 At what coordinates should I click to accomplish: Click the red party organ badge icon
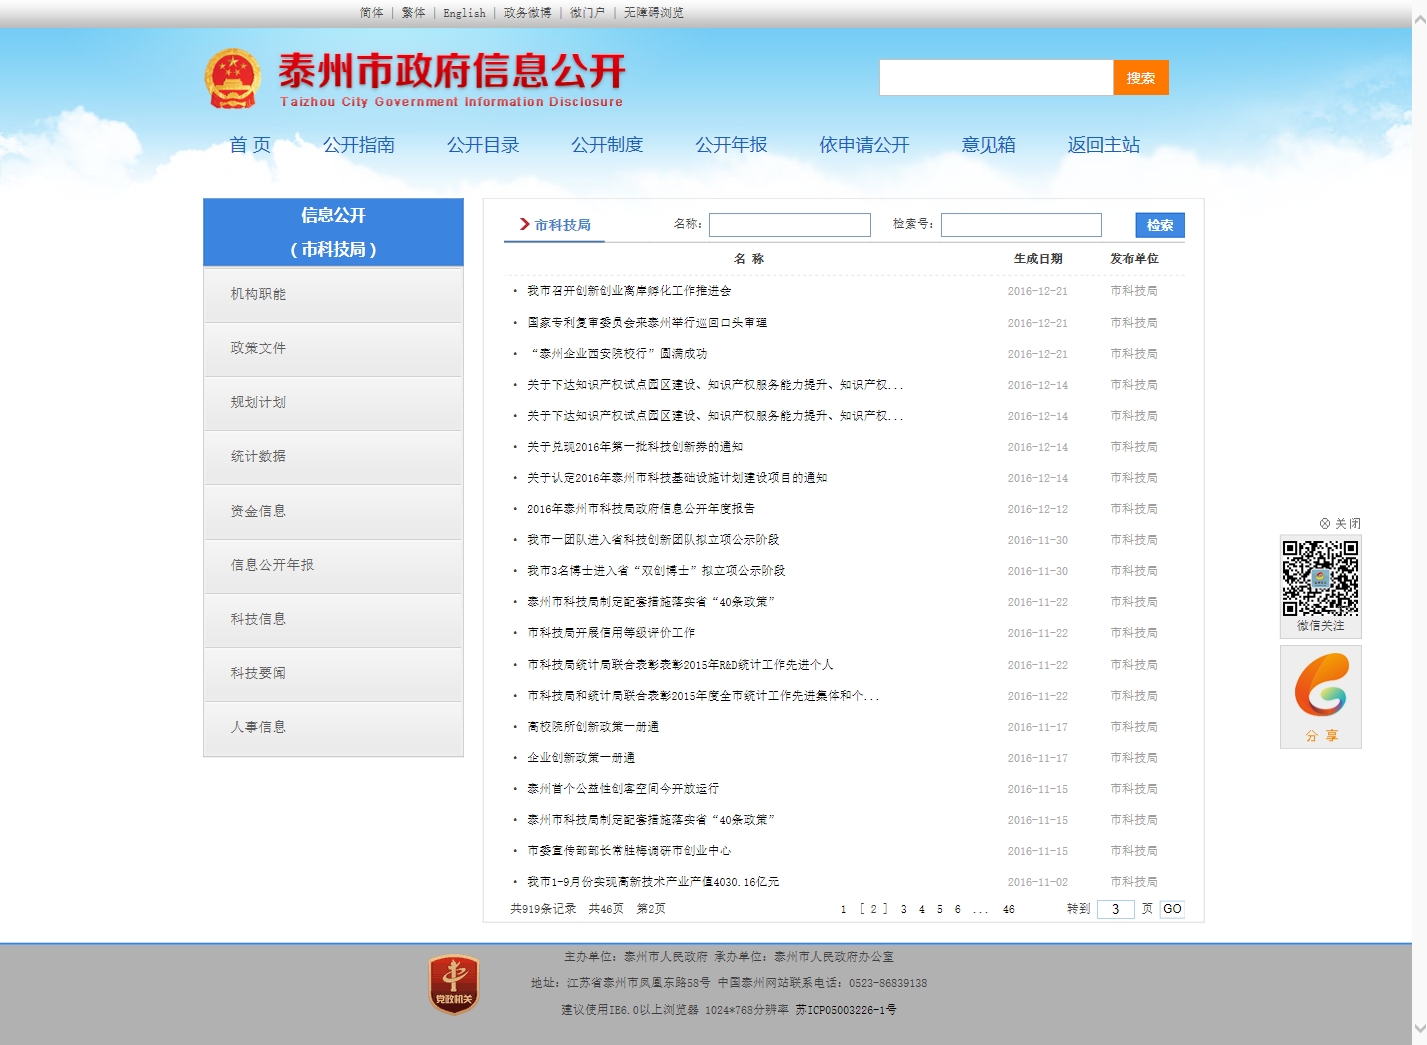[453, 984]
